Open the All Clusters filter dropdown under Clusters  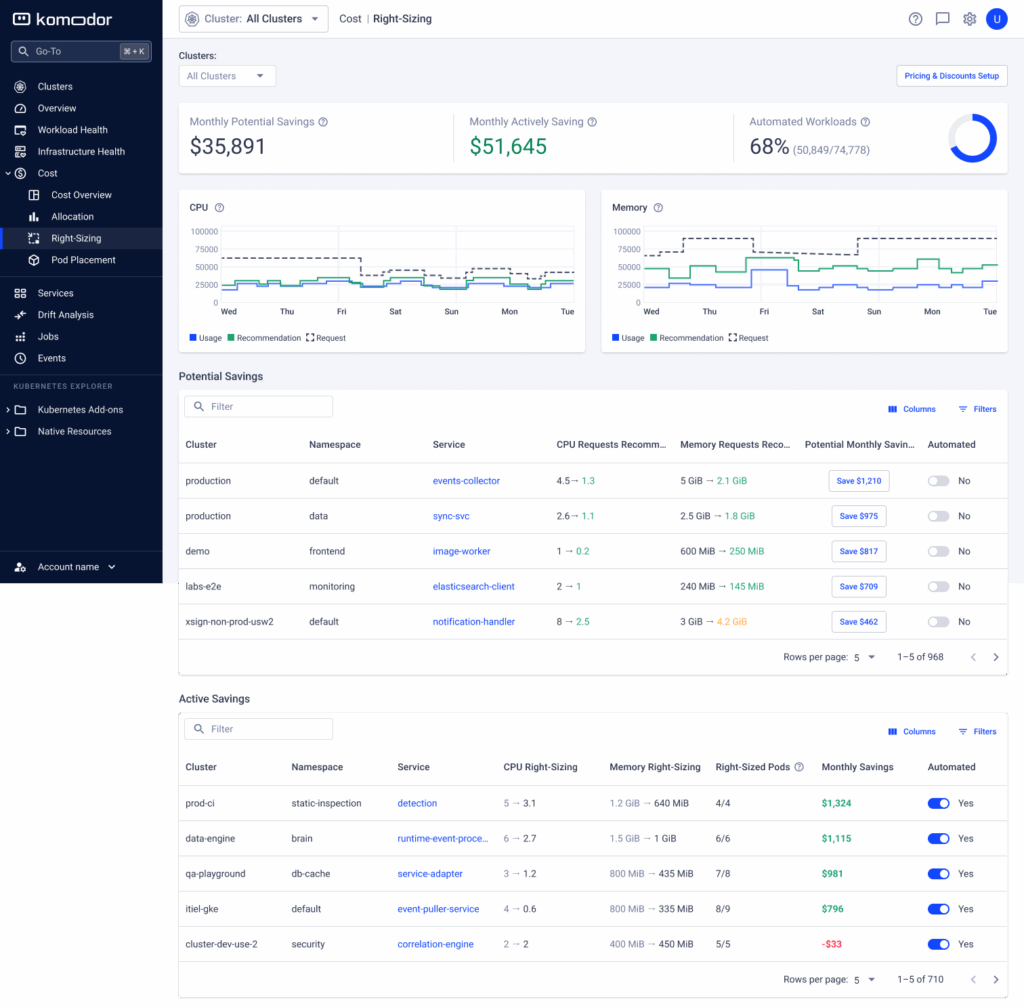coord(227,76)
